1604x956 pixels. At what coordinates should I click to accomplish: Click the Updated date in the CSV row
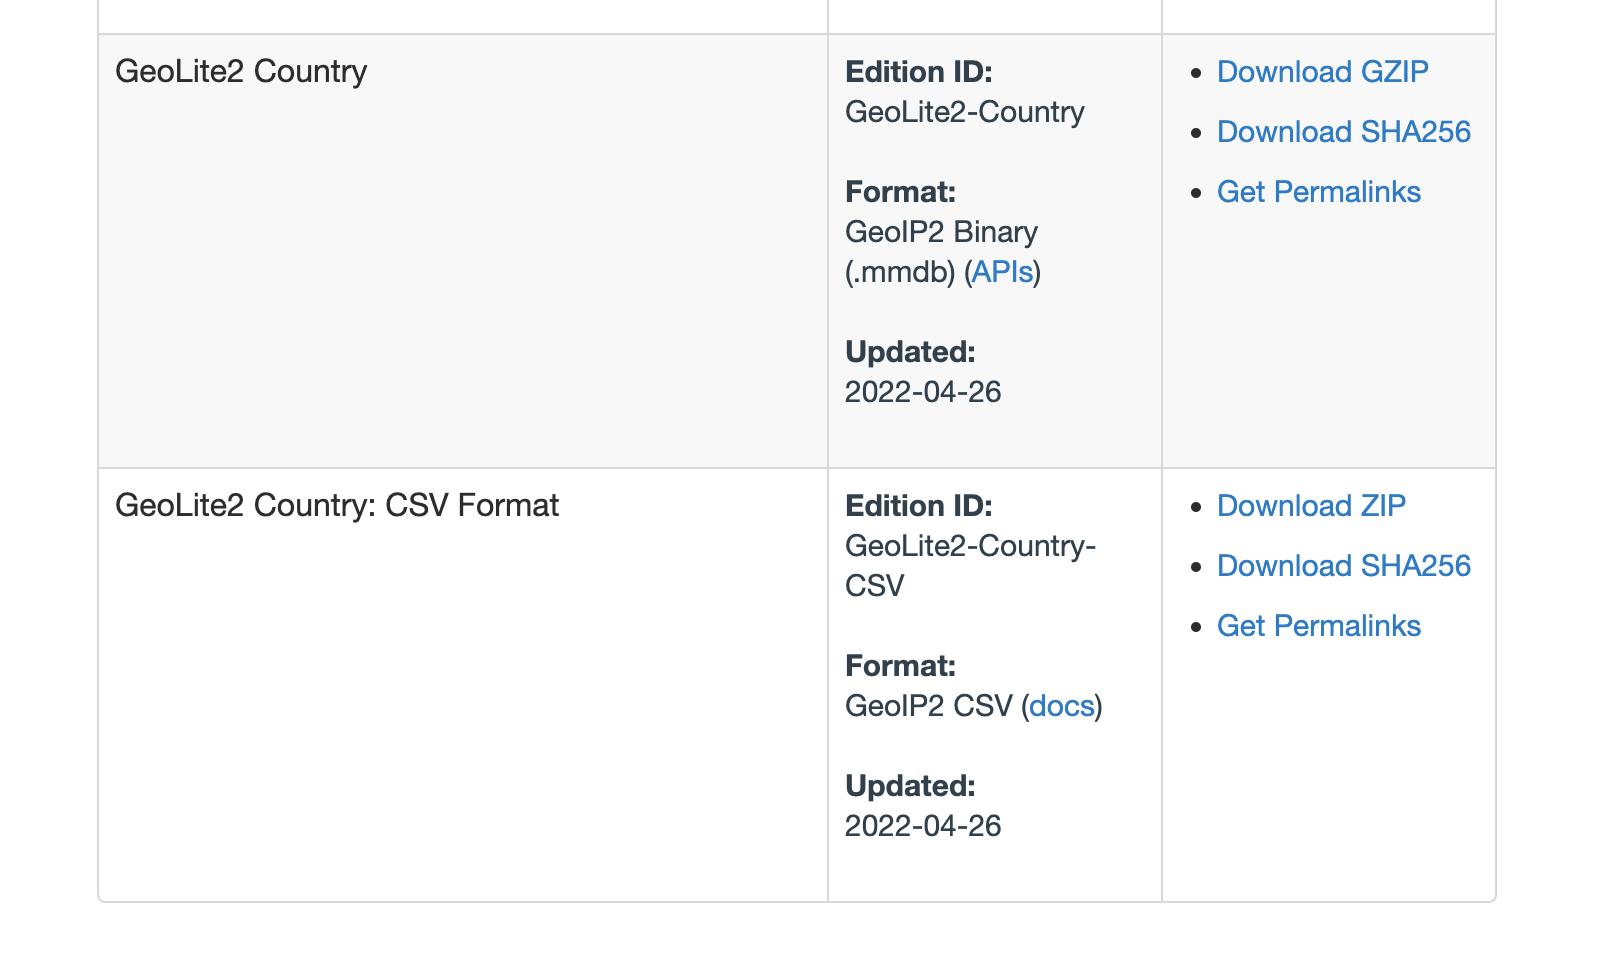point(922,825)
